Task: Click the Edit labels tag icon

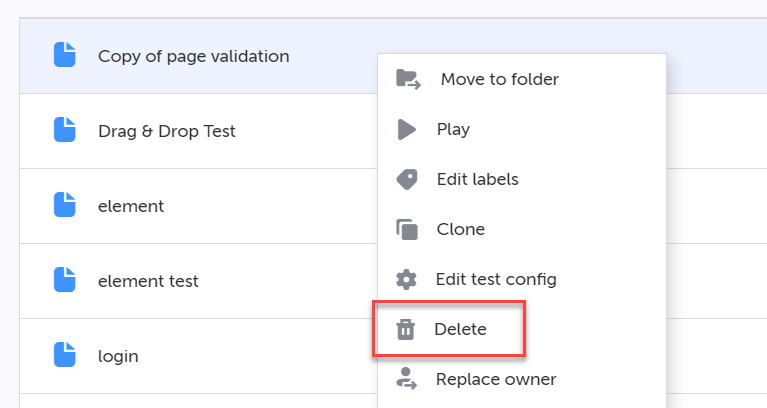Action: pos(407,180)
